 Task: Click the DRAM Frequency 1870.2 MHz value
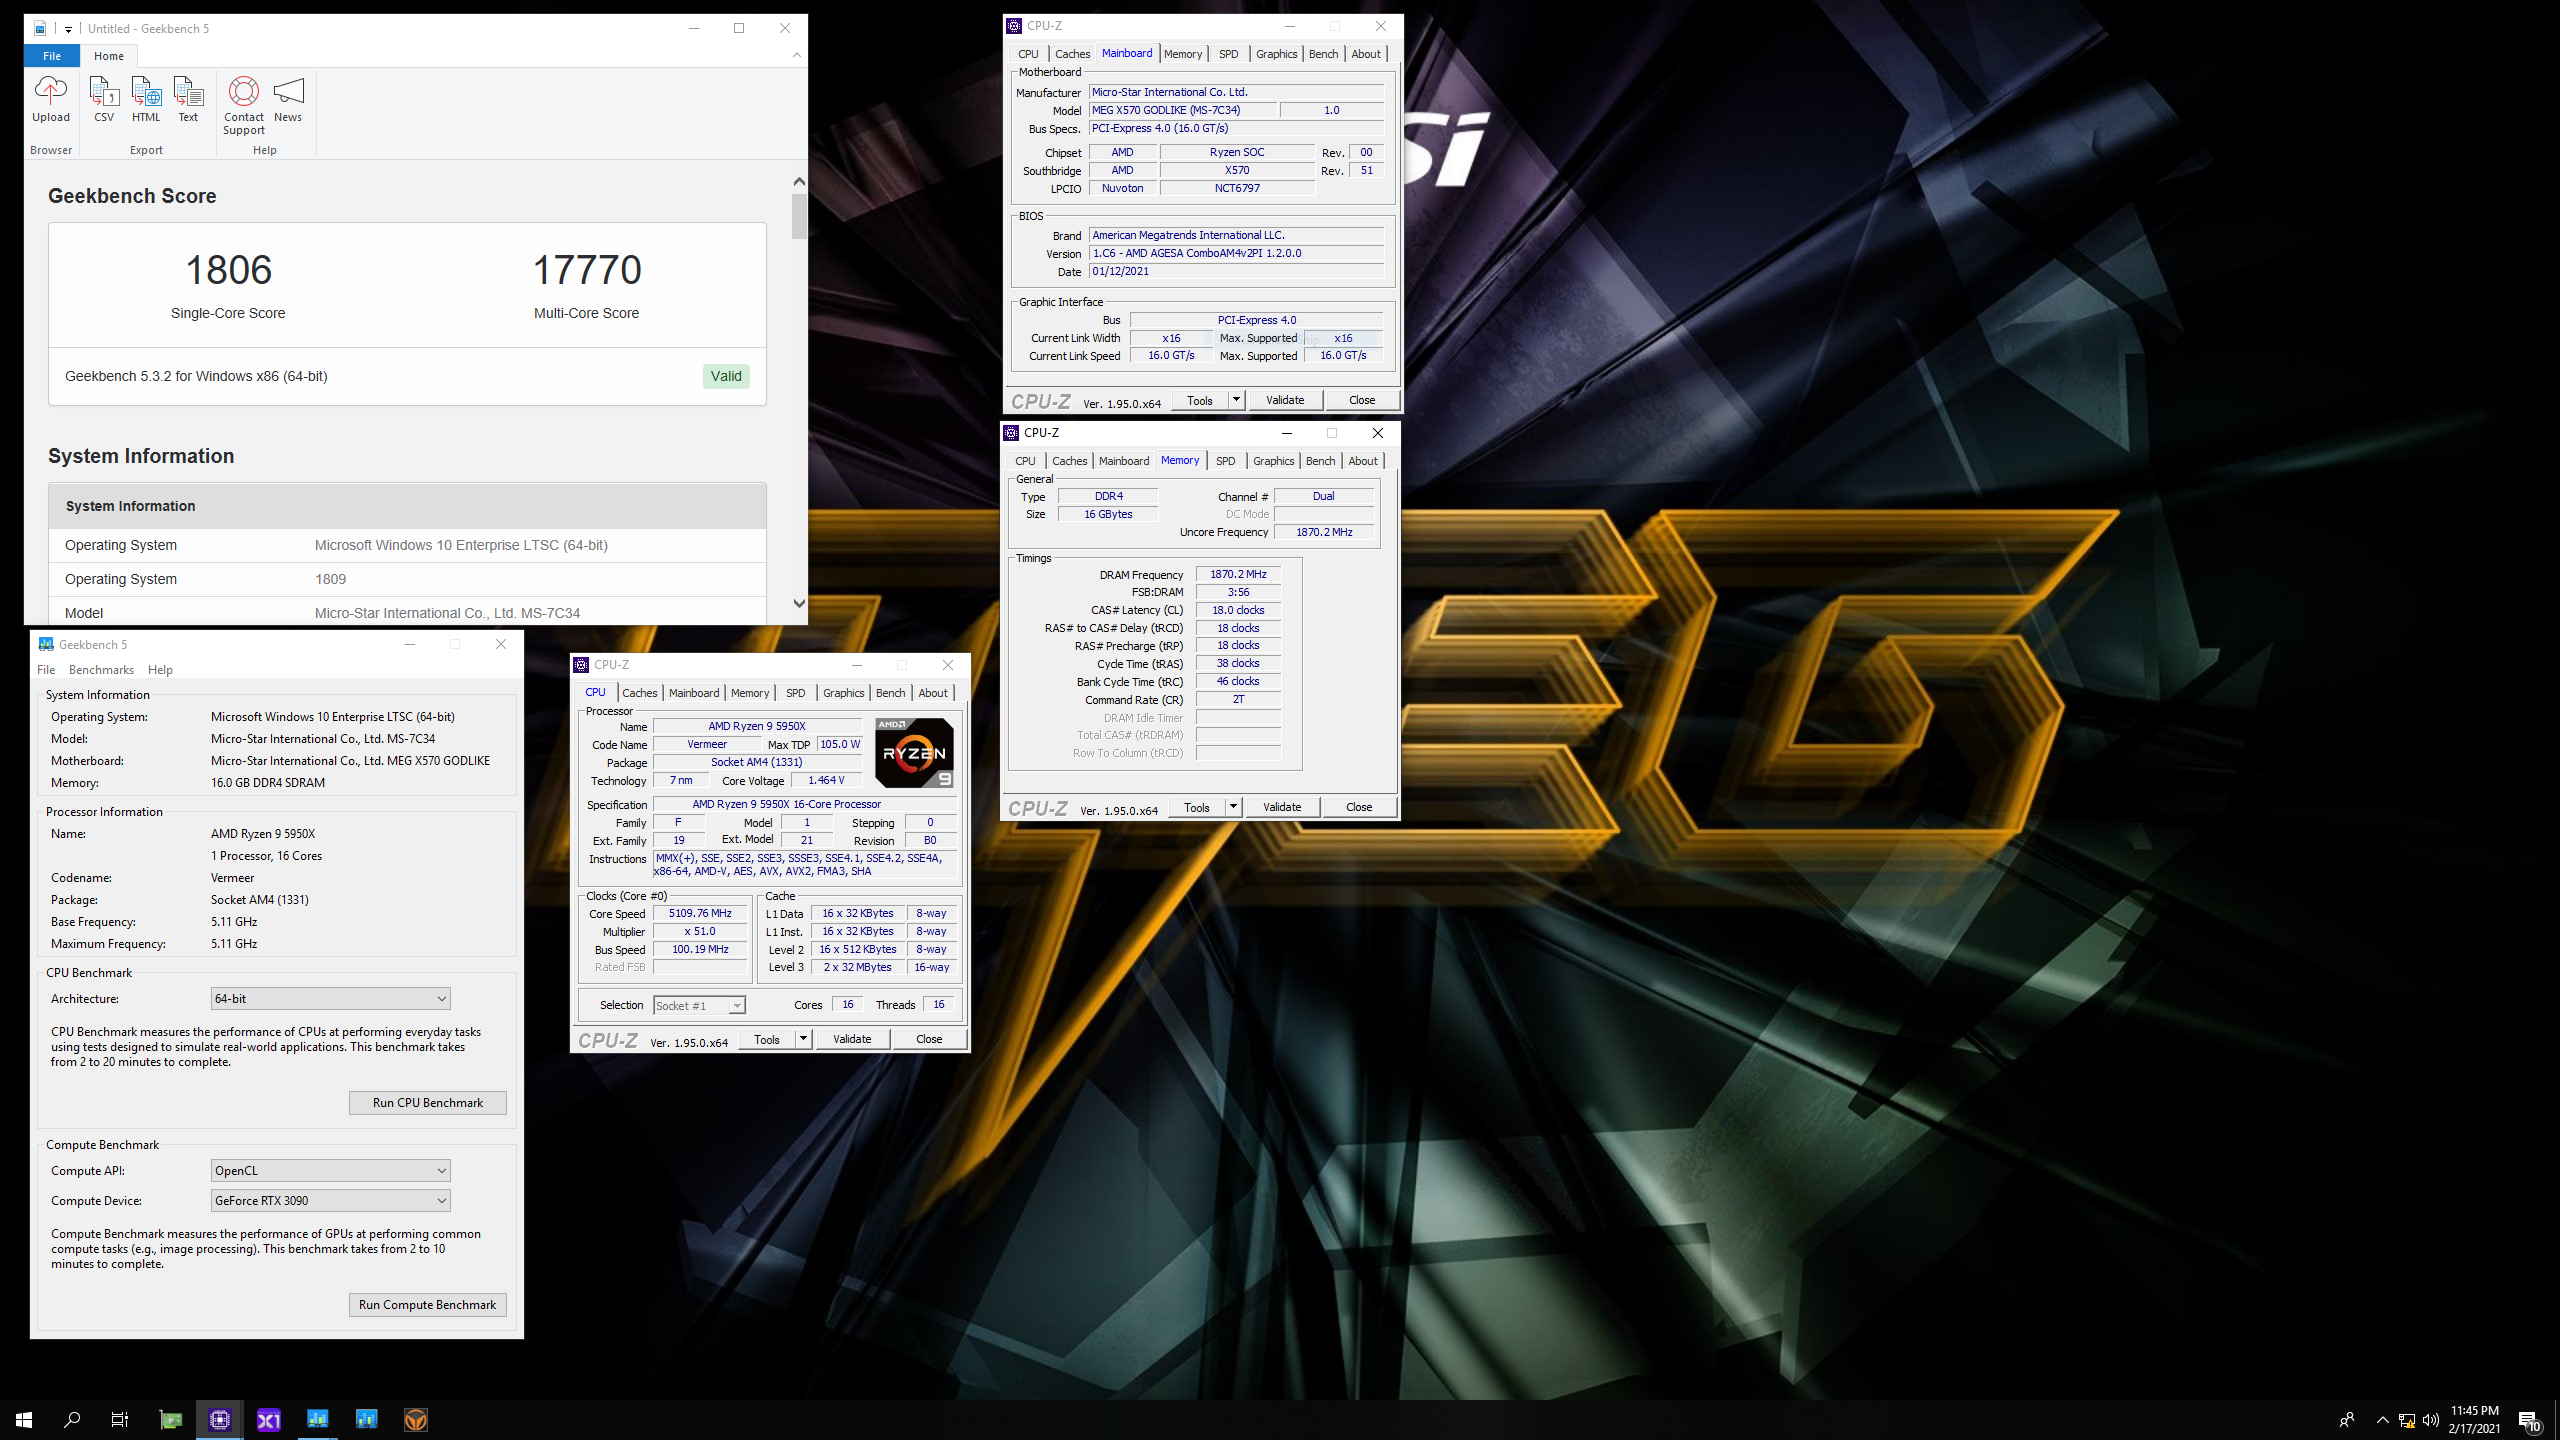pos(1238,574)
